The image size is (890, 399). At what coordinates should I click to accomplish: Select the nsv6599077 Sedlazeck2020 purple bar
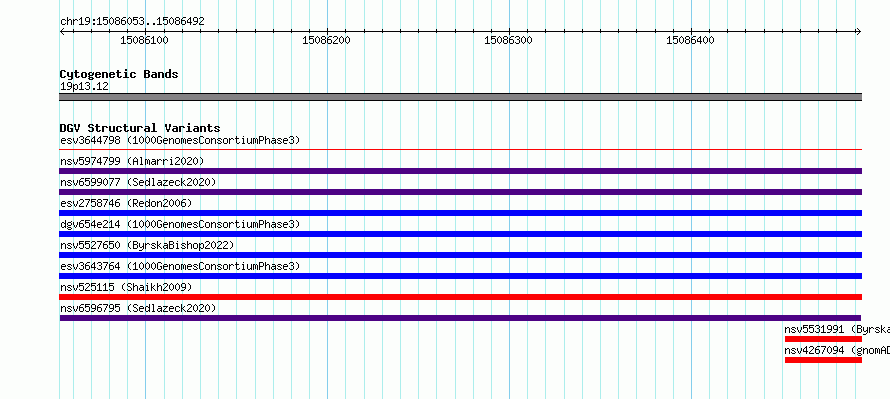[460, 192]
